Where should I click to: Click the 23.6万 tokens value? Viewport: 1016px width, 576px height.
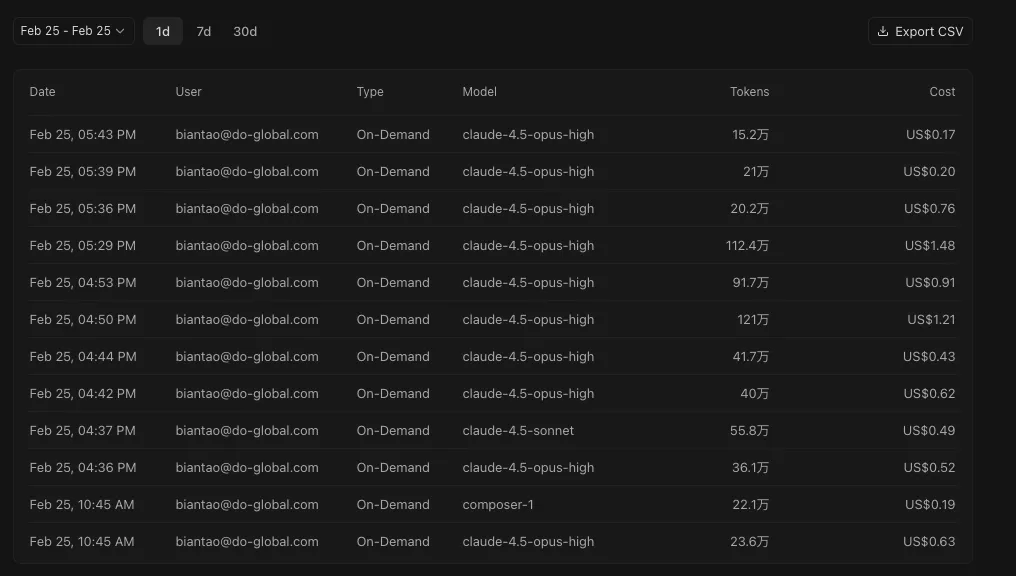tap(750, 541)
